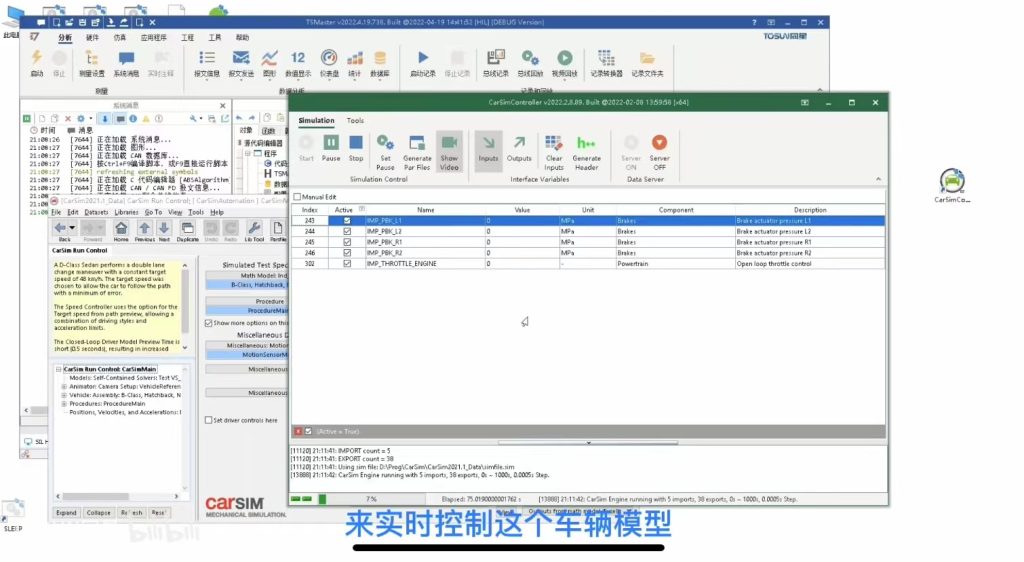Viewport: 1024px width, 562px height.
Task: Open the system messages icon in TSMaster
Action: 126,63
